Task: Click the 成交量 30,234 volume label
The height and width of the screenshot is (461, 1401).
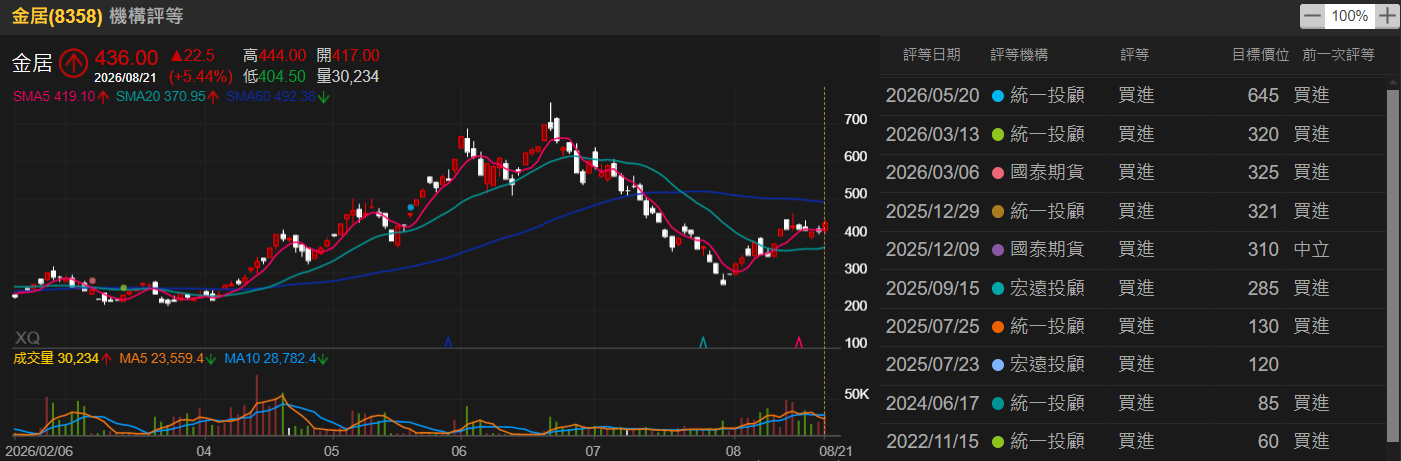Action: coord(62,357)
